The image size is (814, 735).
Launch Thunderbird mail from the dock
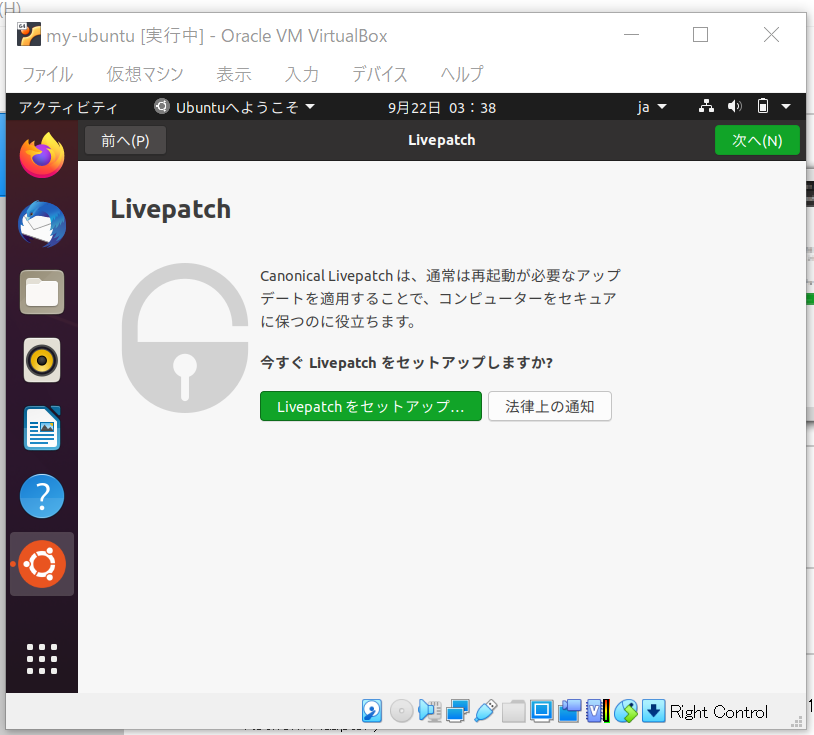point(42,224)
